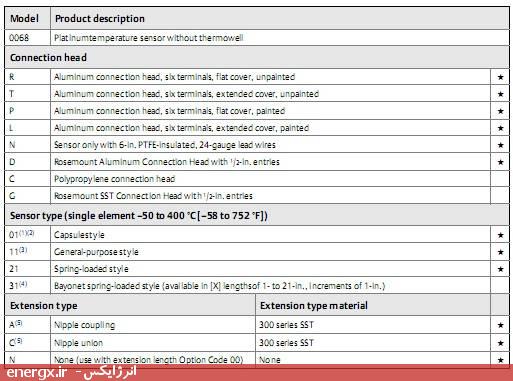The height and width of the screenshot is (381, 513).
Task: Click the energx.ir watermark link
Action: pos(37,372)
